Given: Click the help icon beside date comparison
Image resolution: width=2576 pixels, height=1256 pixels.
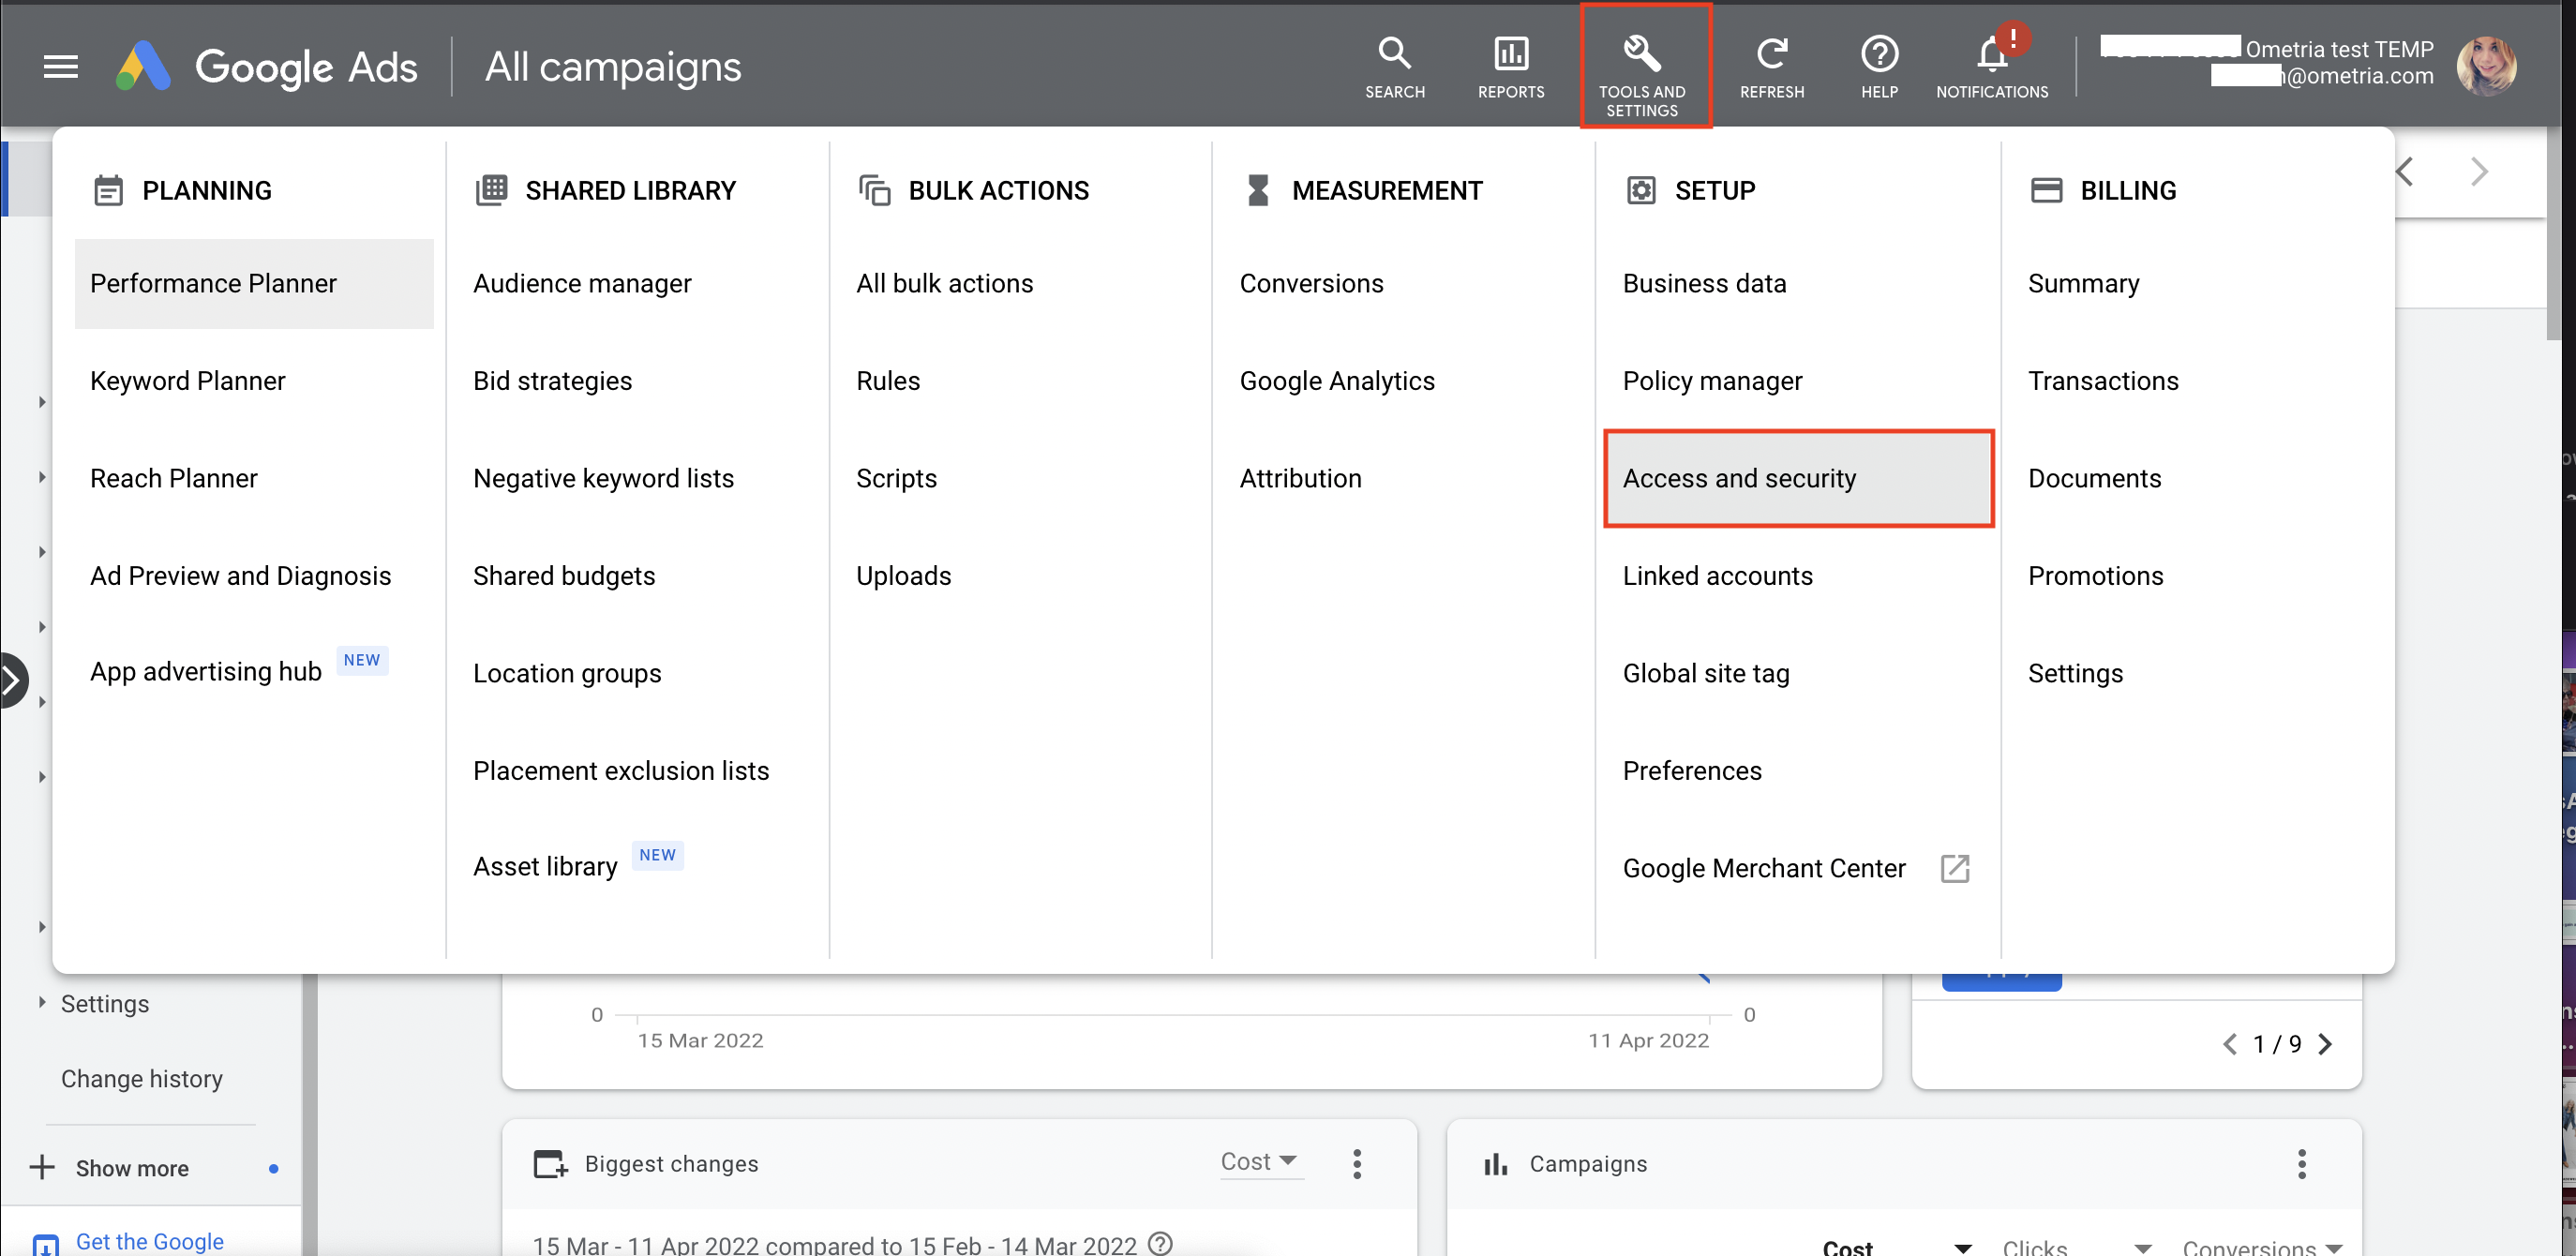Looking at the screenshot, I should coord(1160,1243).
